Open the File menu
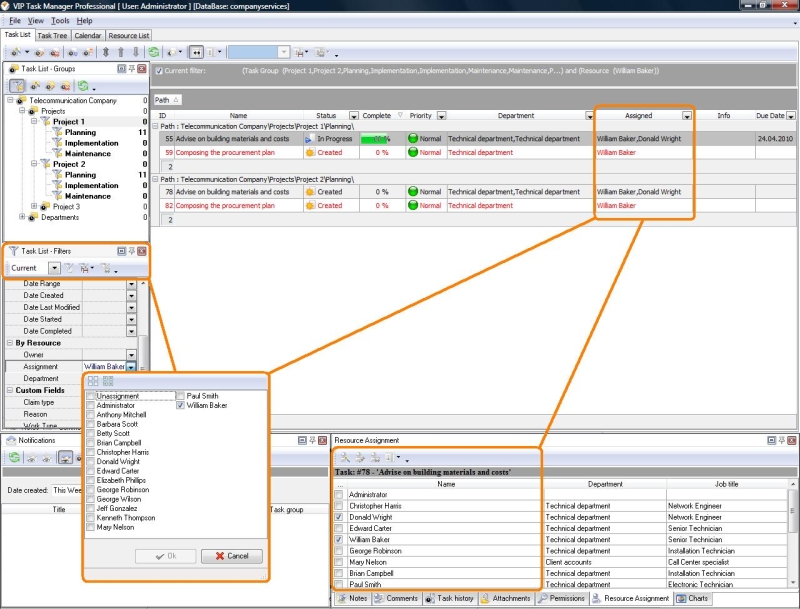800x609 pixels. pos(15,21)
